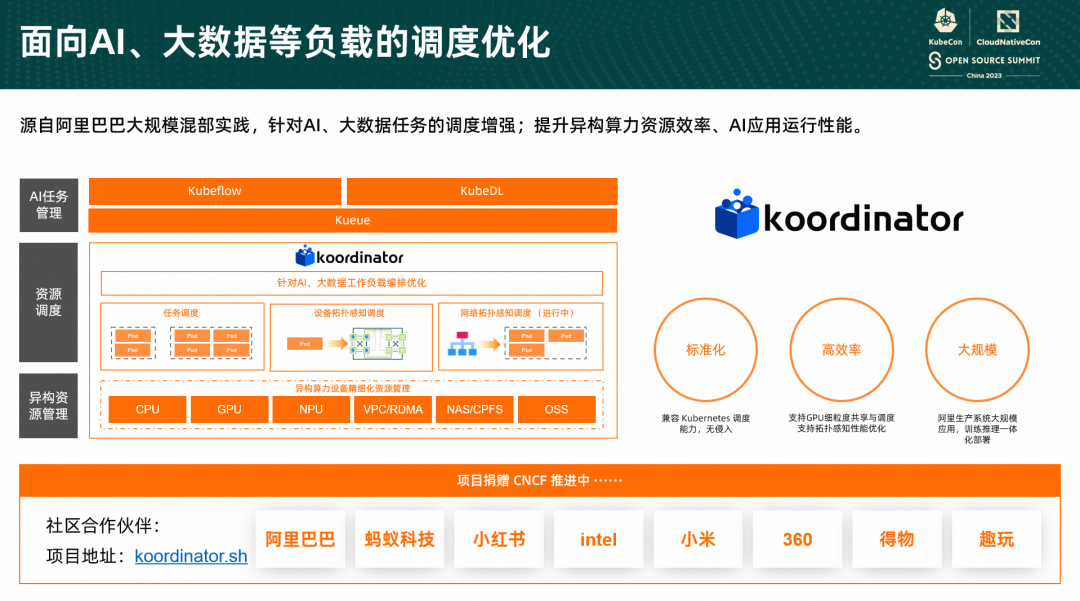Click the 针对AI、大数据工作负载编排优化 box

click(352, 283)
